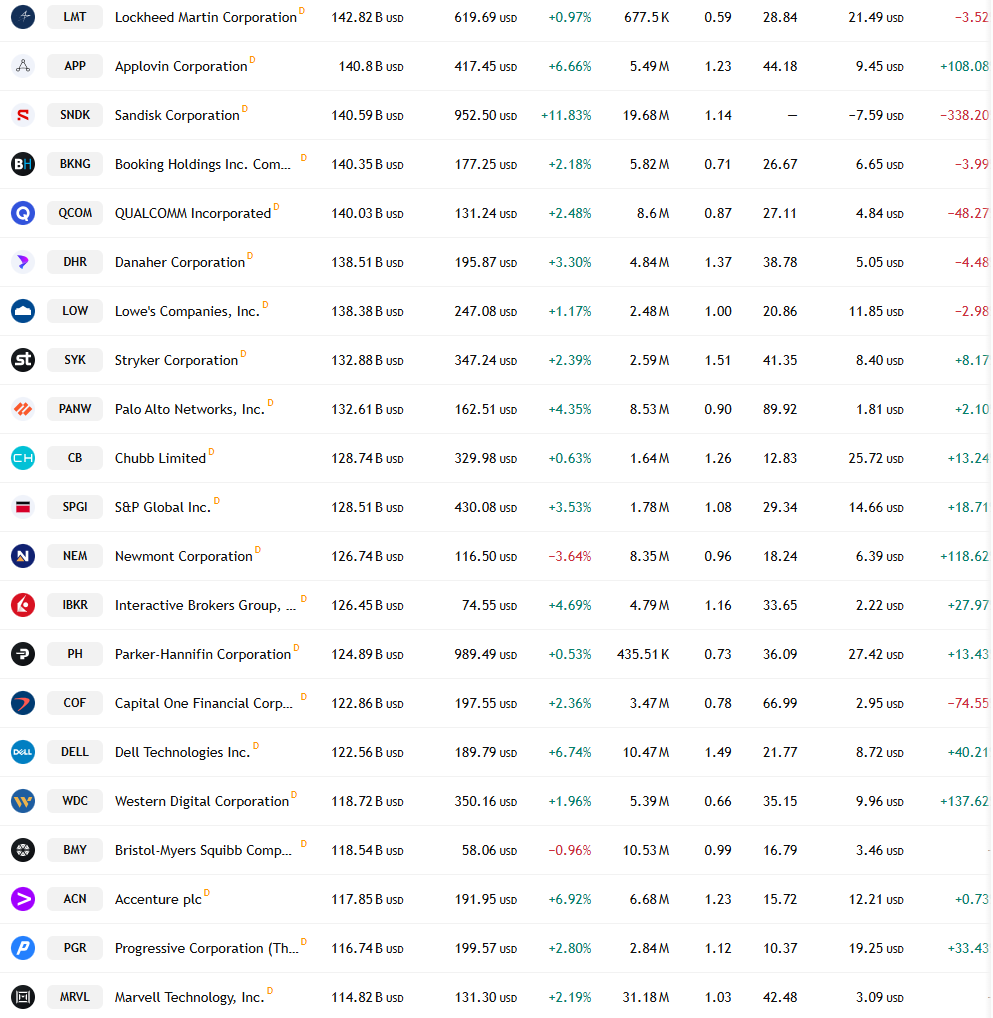Viewport: 993px width, 1018px height.
Task: Open the Accenture plc link
Action: tap(158, 900)
